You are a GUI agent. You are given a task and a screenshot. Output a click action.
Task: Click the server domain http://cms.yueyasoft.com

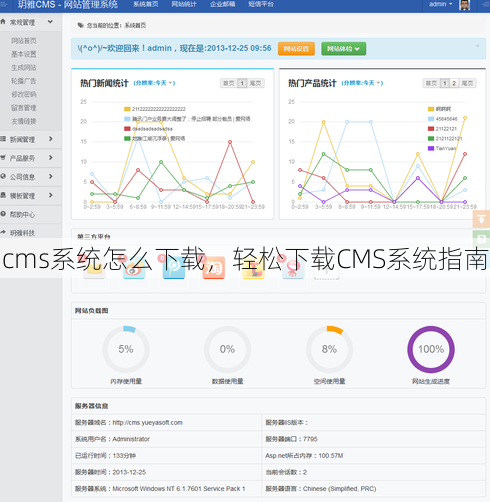(148, 423)
